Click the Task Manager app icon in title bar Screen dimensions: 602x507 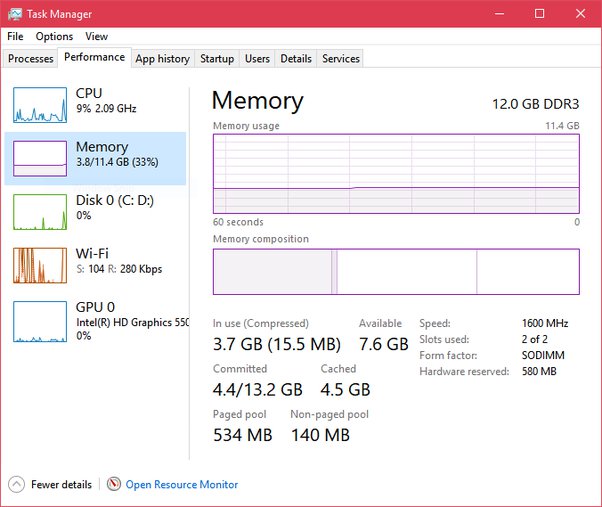pos(15,14)
